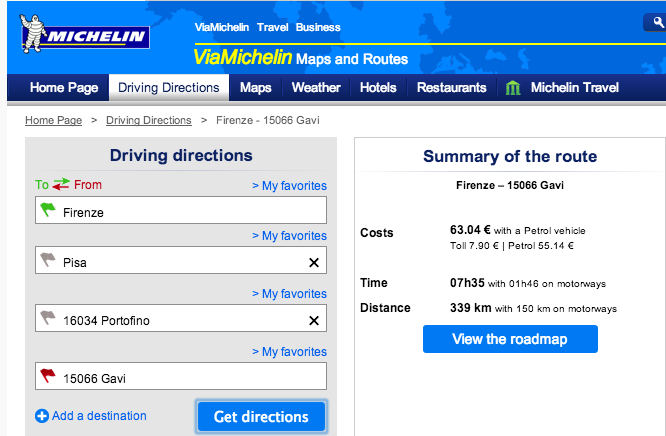666x436 pixels.
Task: Click into the 15066 Gavi destination field
Action: coord(181,376)
